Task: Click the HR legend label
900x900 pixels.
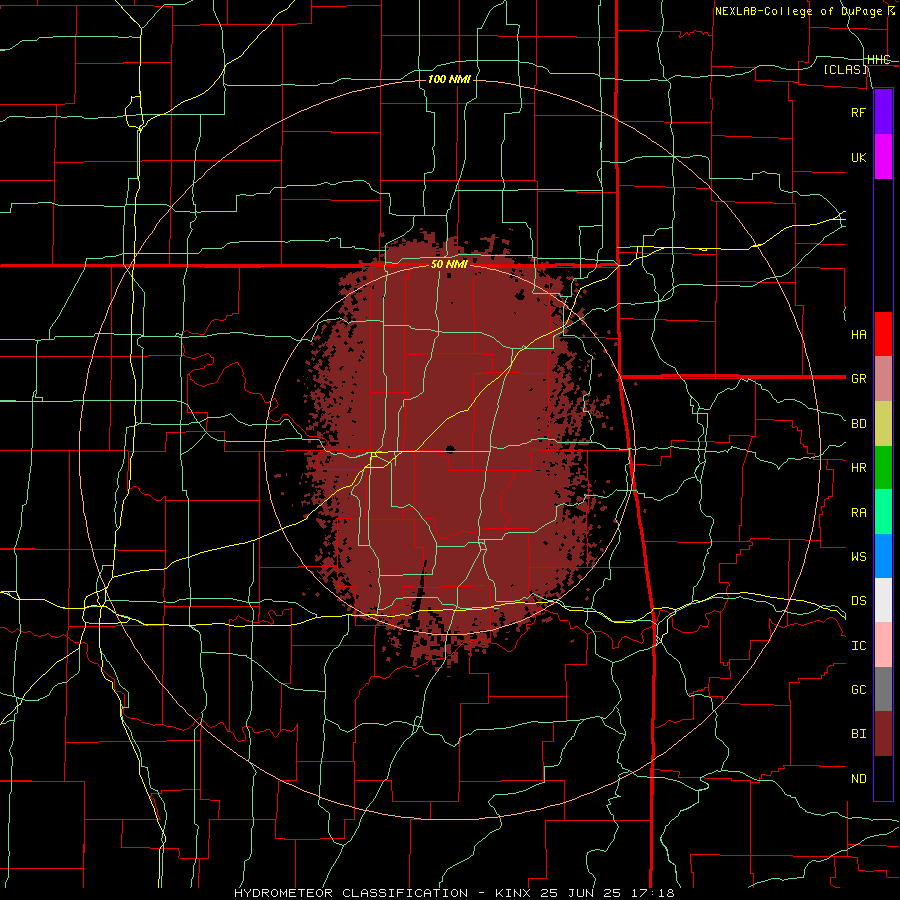Action: coord(859,468)
